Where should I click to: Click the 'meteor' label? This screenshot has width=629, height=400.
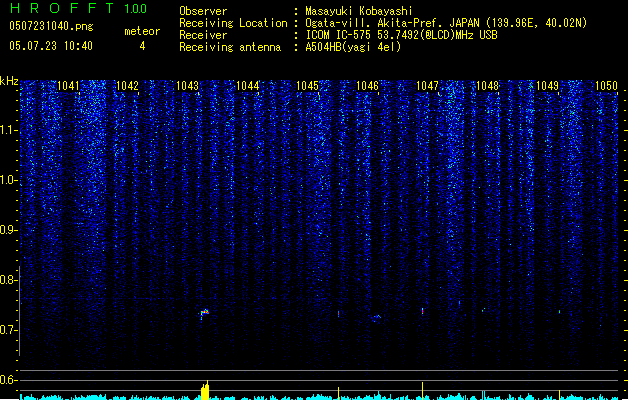click(142, 31)
